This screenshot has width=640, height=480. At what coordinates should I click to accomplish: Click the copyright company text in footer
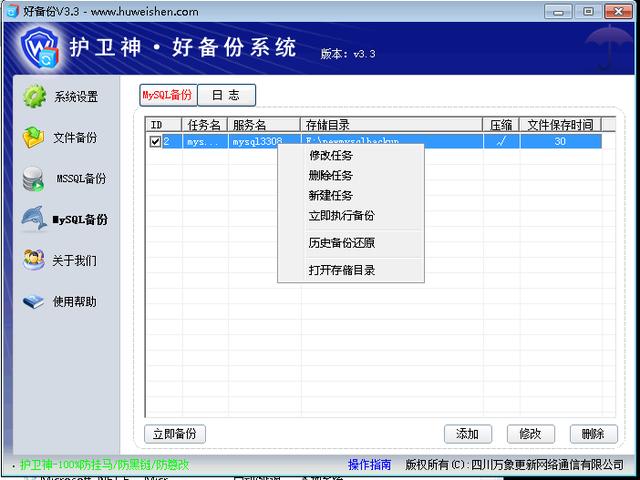(514, 464)
